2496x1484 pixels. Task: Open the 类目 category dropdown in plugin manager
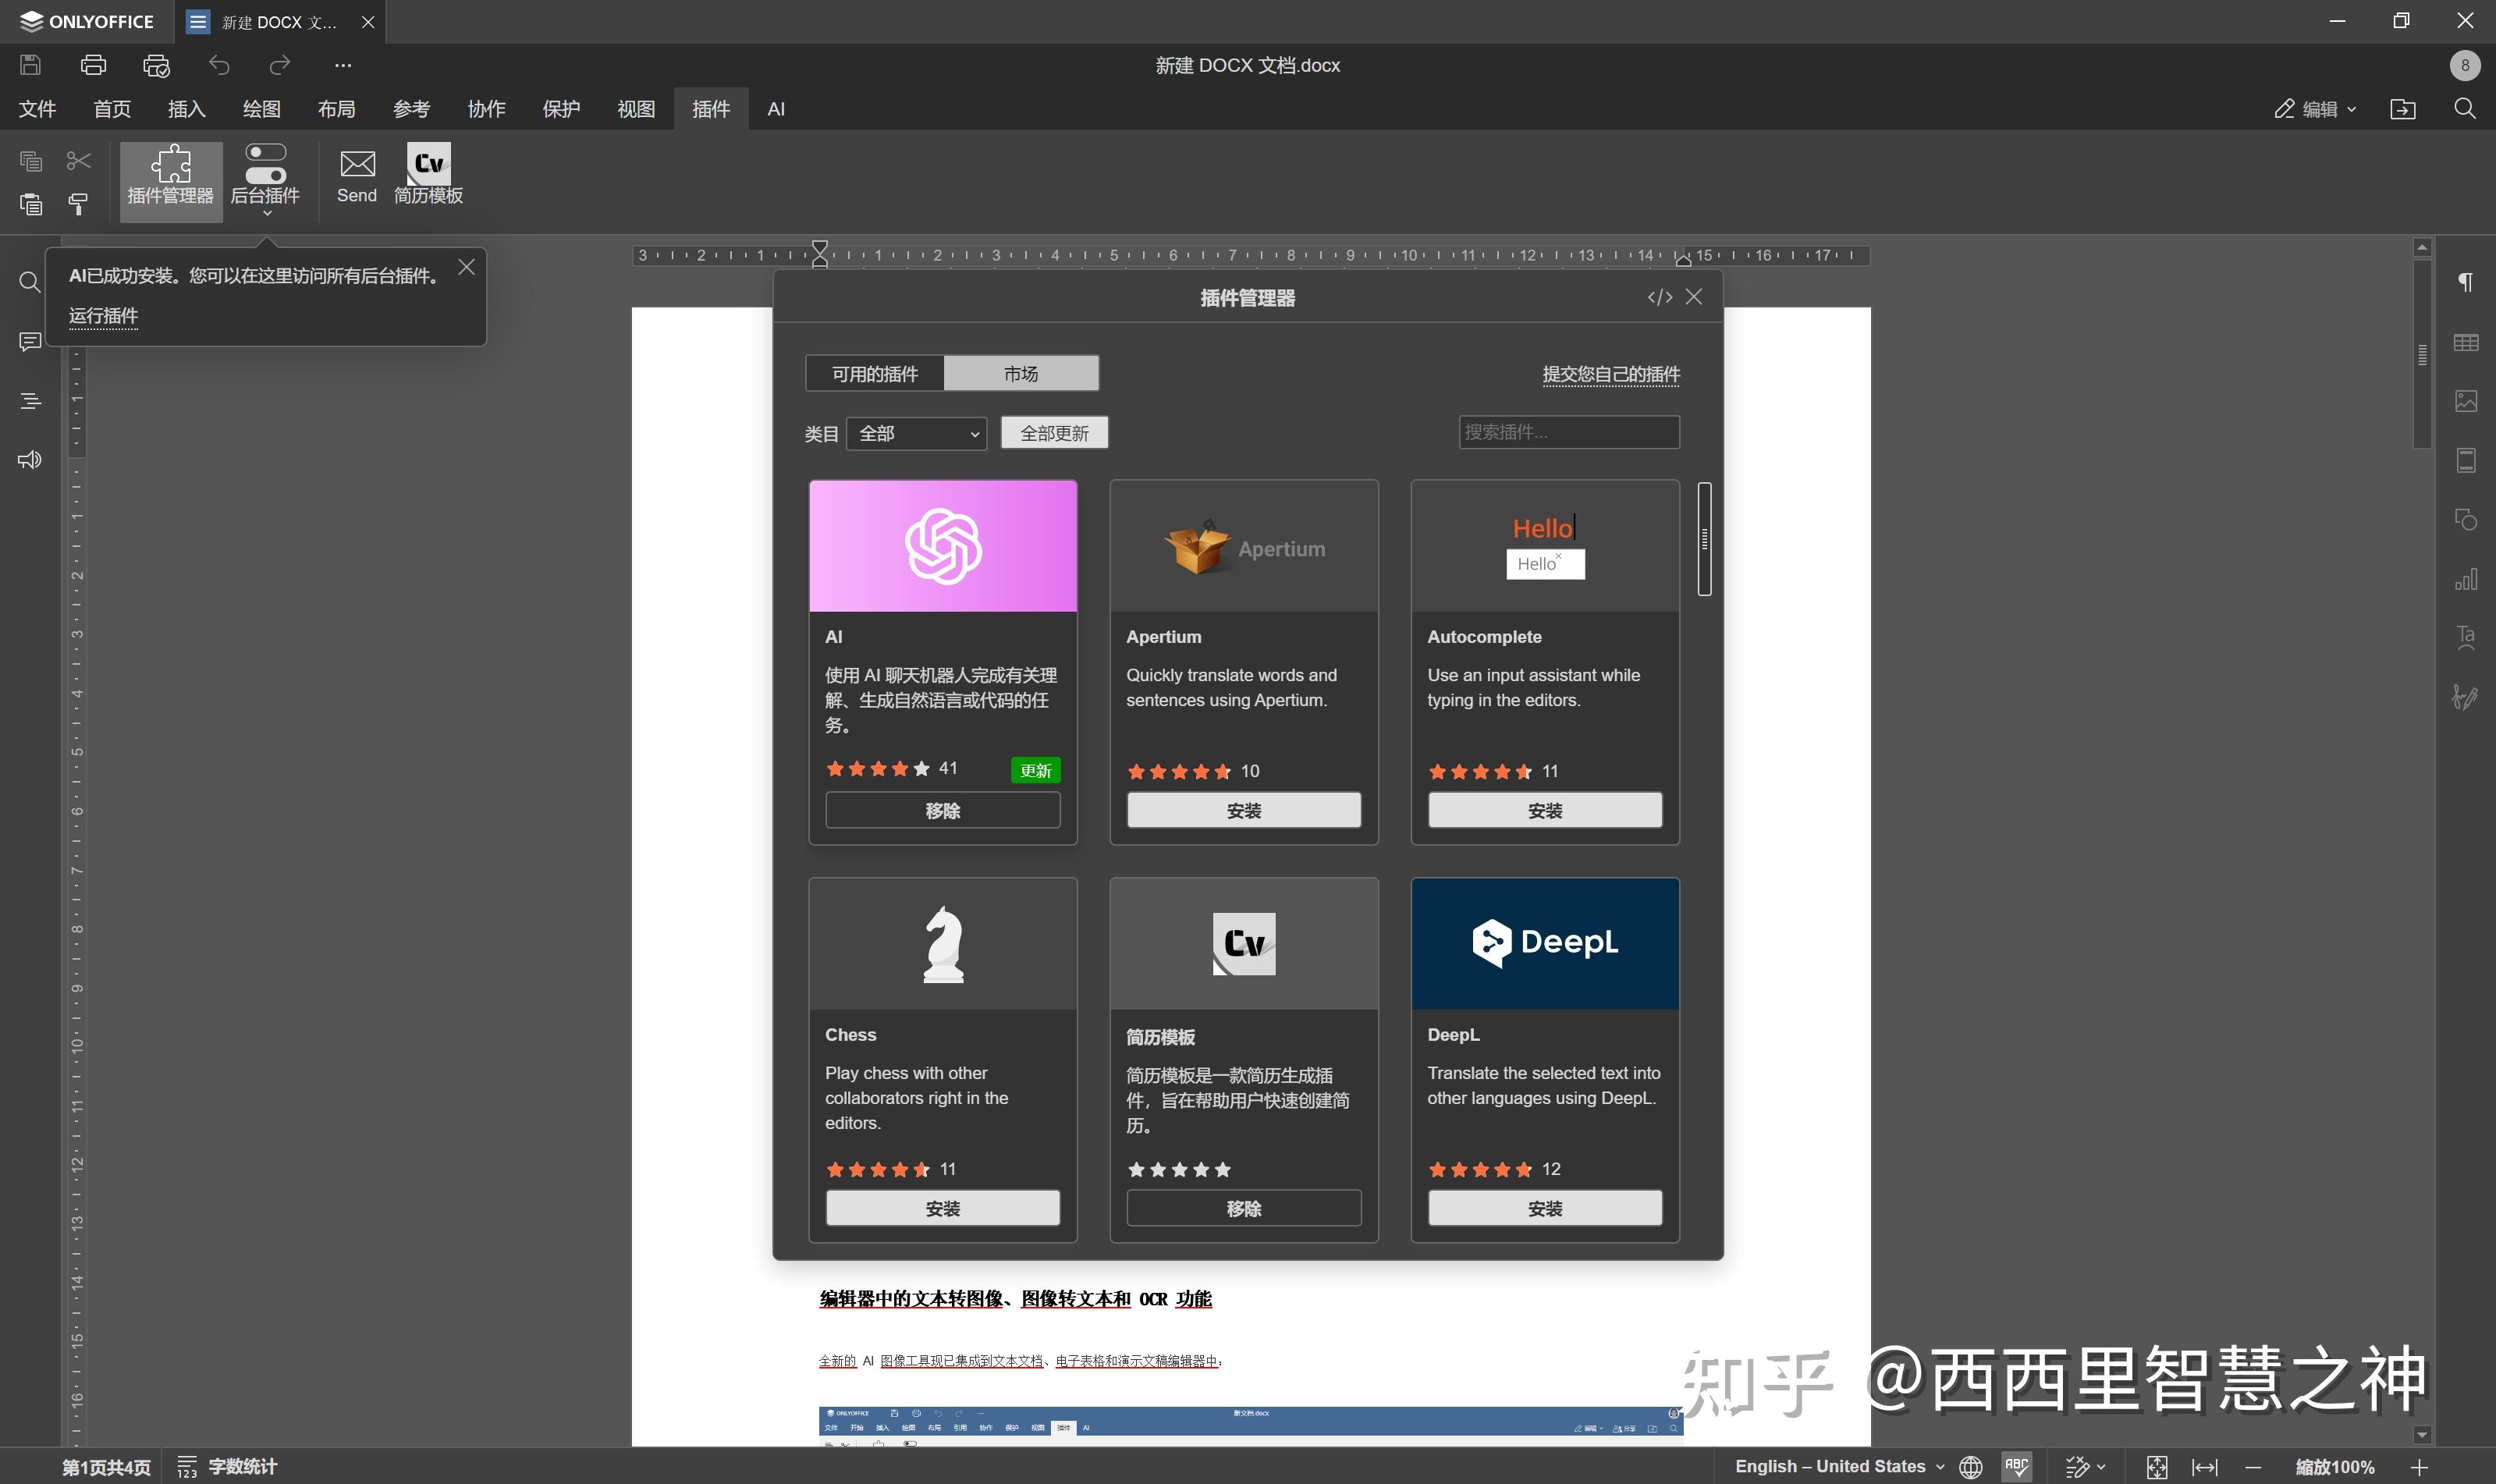[x=916, y=433]
